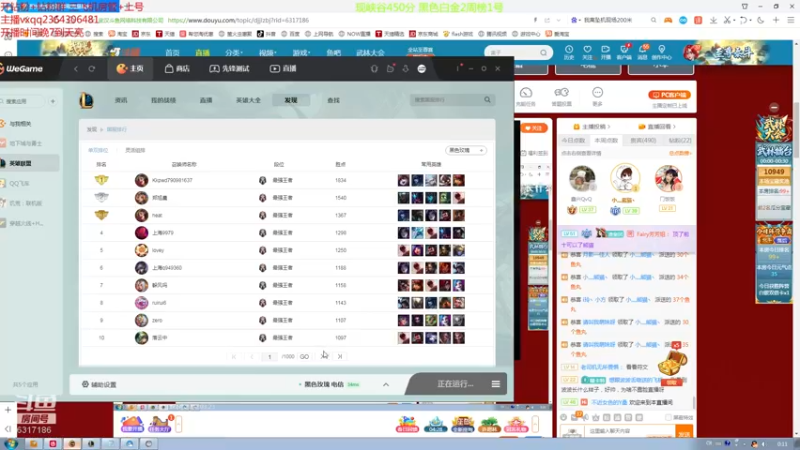Switch to 灵活组排 ranking list
This screenshot has width=800, height=450.
135,151
